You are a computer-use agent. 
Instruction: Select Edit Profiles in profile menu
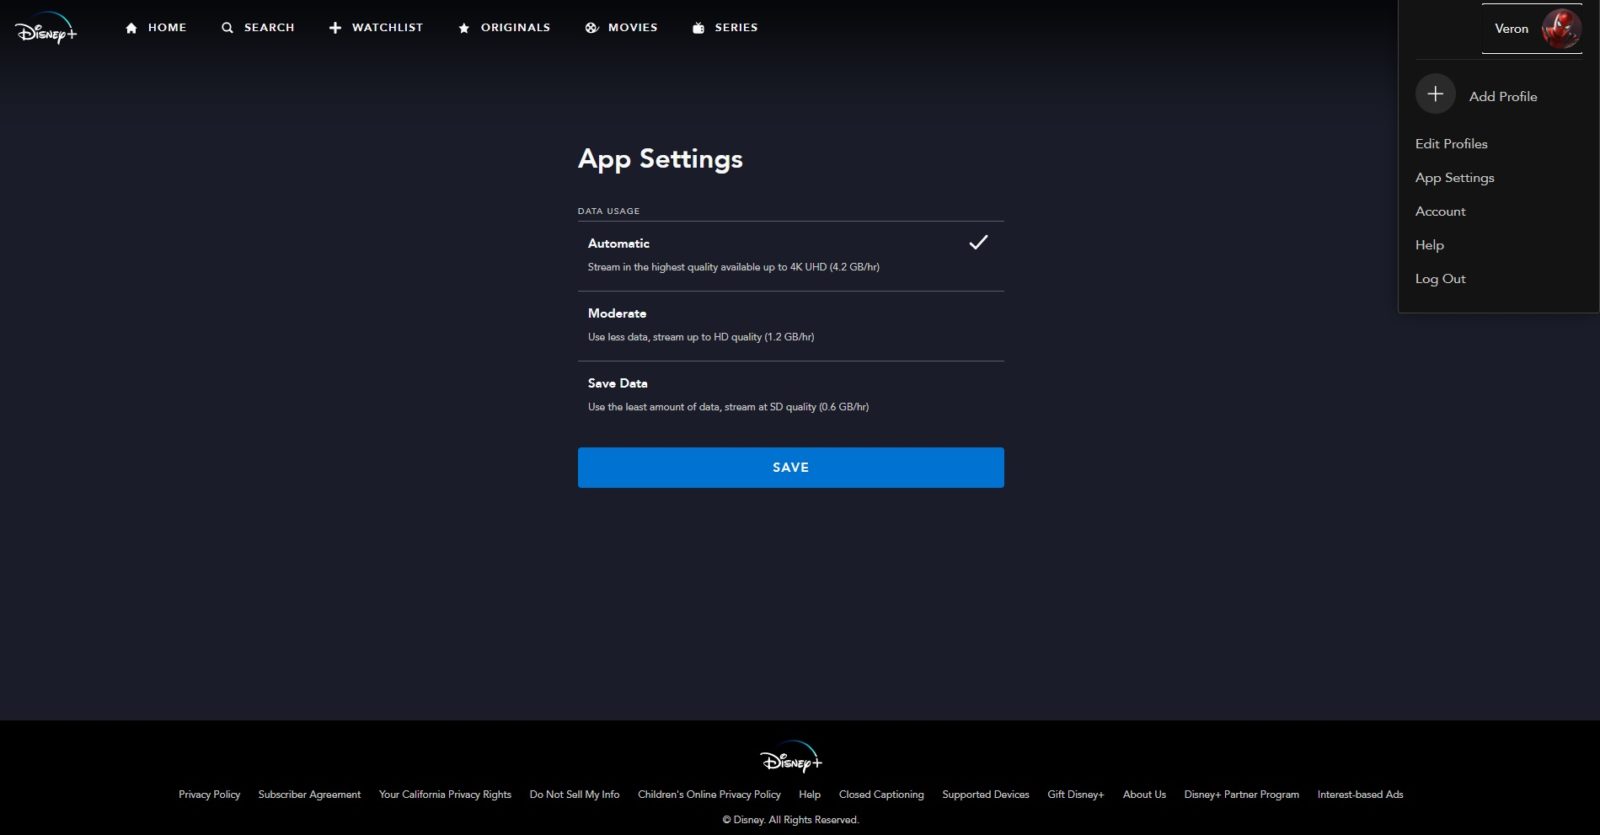click(x=1451, y=144)
